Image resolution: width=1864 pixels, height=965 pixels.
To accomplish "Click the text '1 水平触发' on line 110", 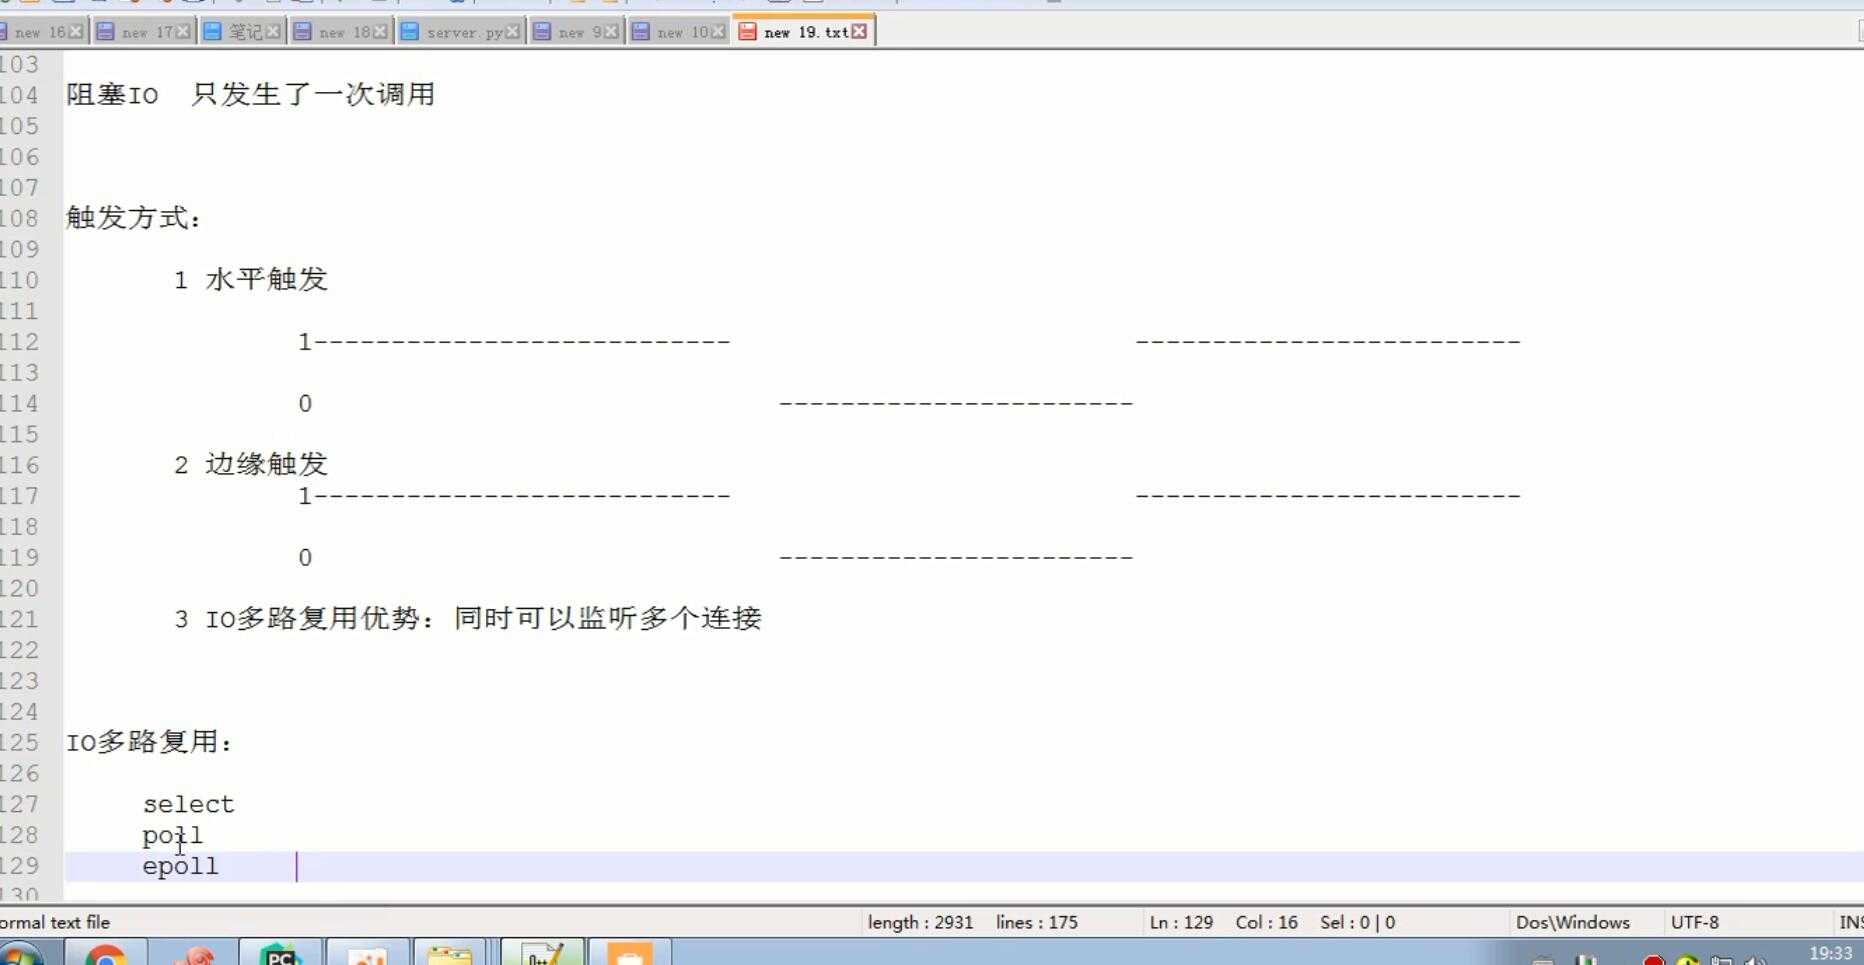I will point(251,279).
